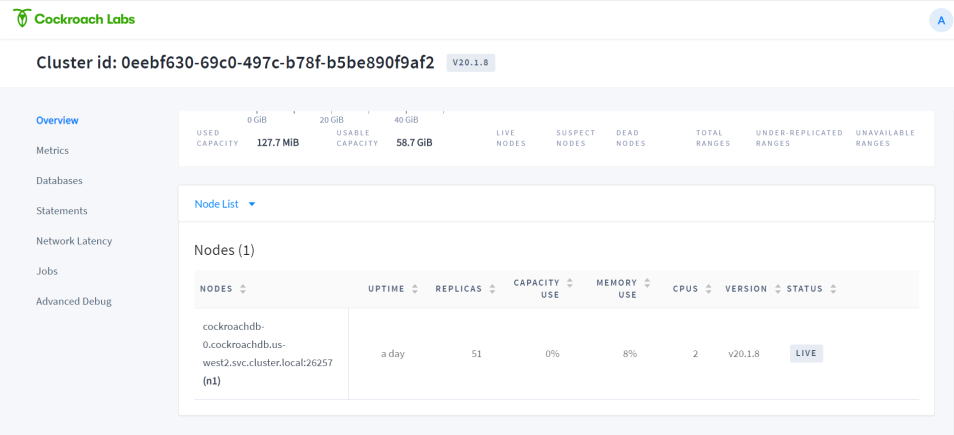Click the 'Nodes (1)' heading

[224, 250]
